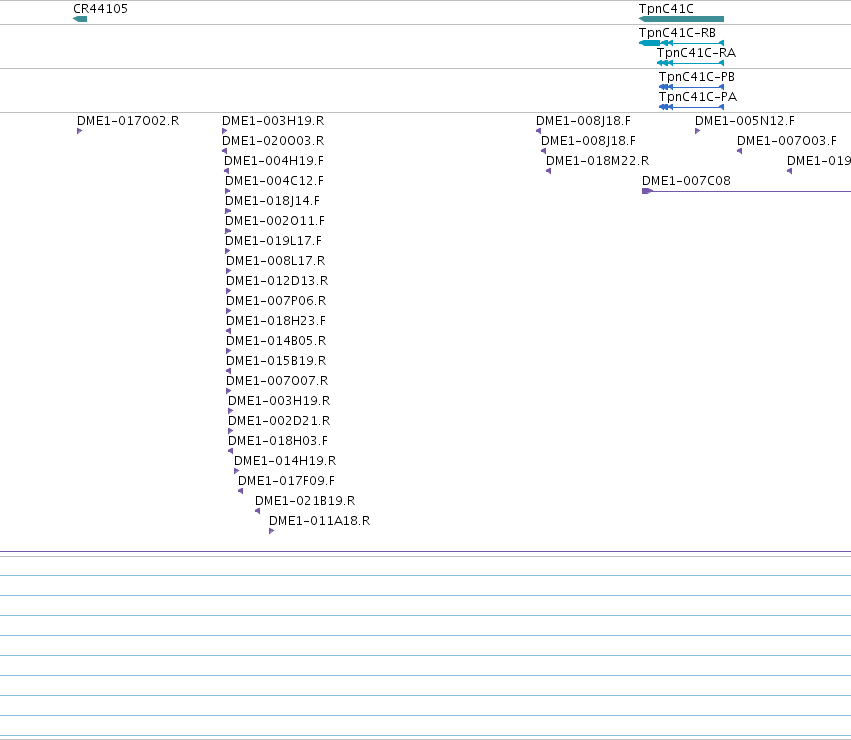
Task: Click the arrow marker under DME1-007O03.F
Action: pyautogui.click(x=739, y=151)
